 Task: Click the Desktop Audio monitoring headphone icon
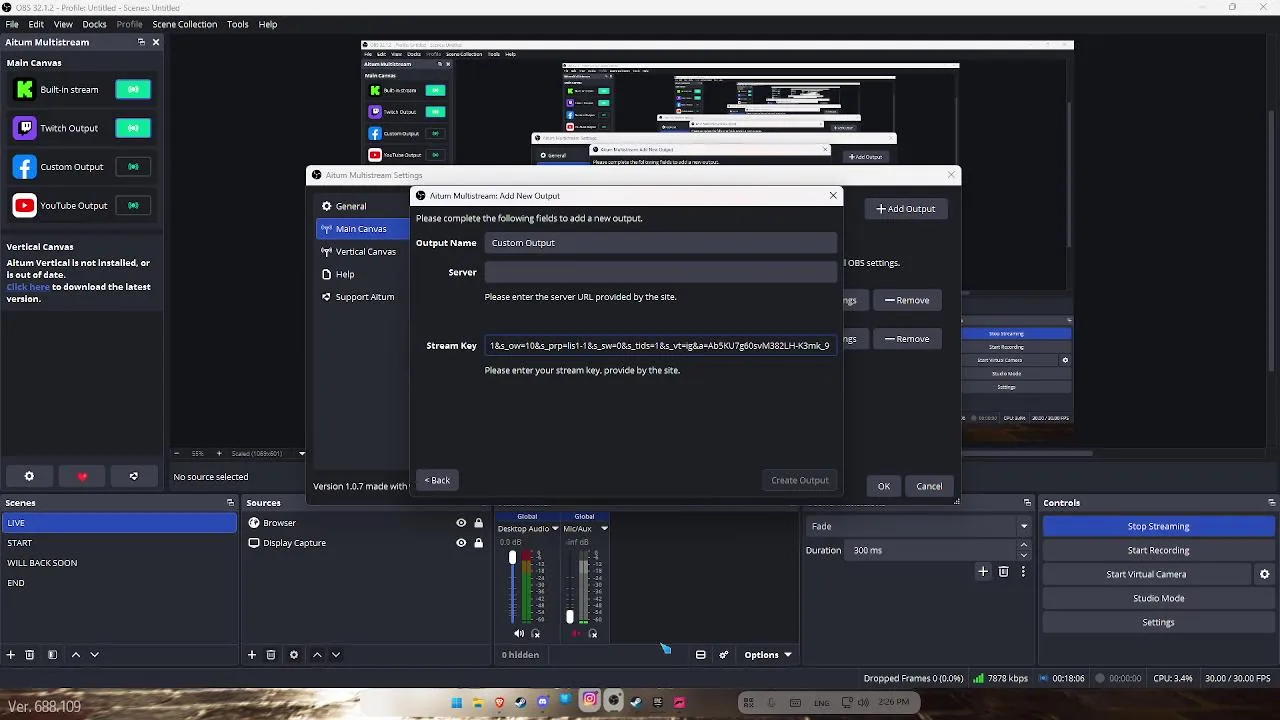pyautogui.click(x=536, y=634)
